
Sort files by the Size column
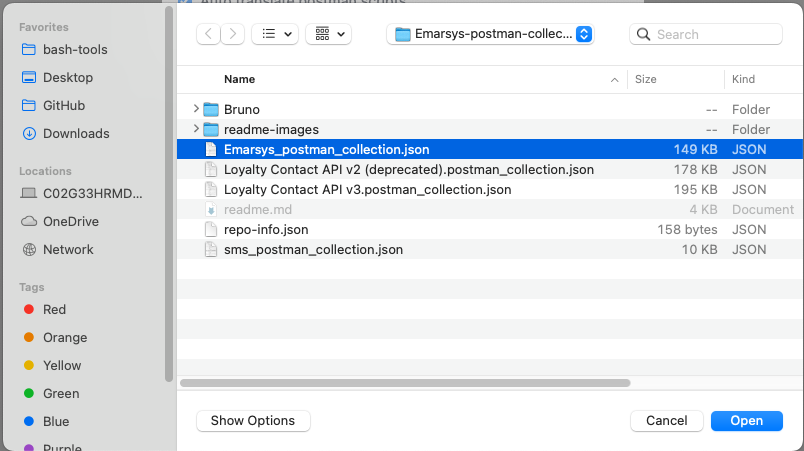coord(645,79)
